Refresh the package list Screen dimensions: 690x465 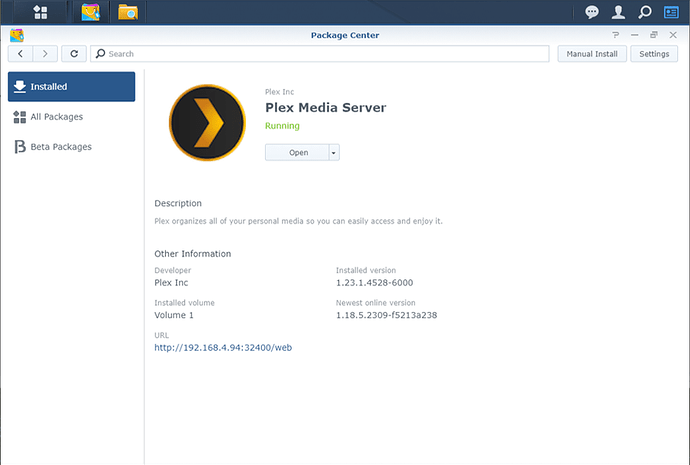[x=74, y=54]
